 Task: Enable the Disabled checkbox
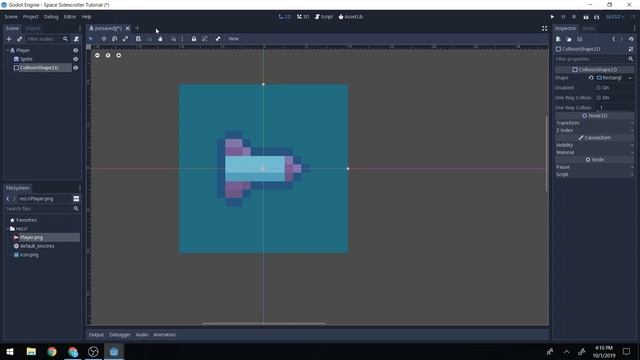pos(599,88)
